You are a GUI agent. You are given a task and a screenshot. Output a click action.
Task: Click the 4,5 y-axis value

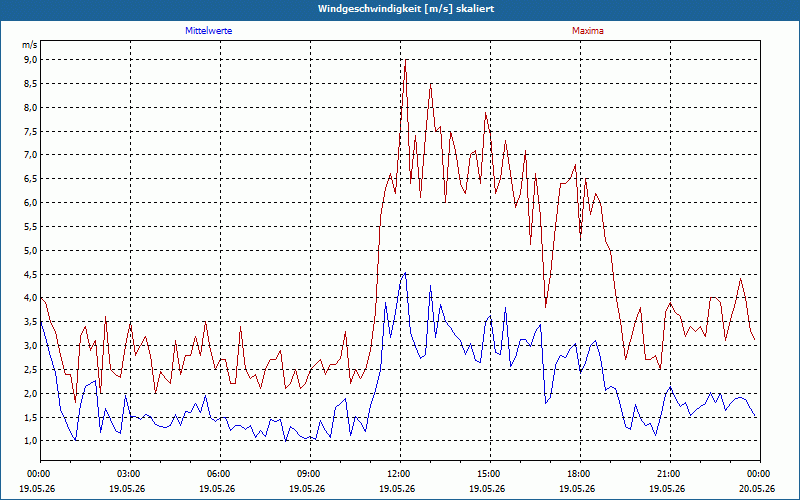31,274
